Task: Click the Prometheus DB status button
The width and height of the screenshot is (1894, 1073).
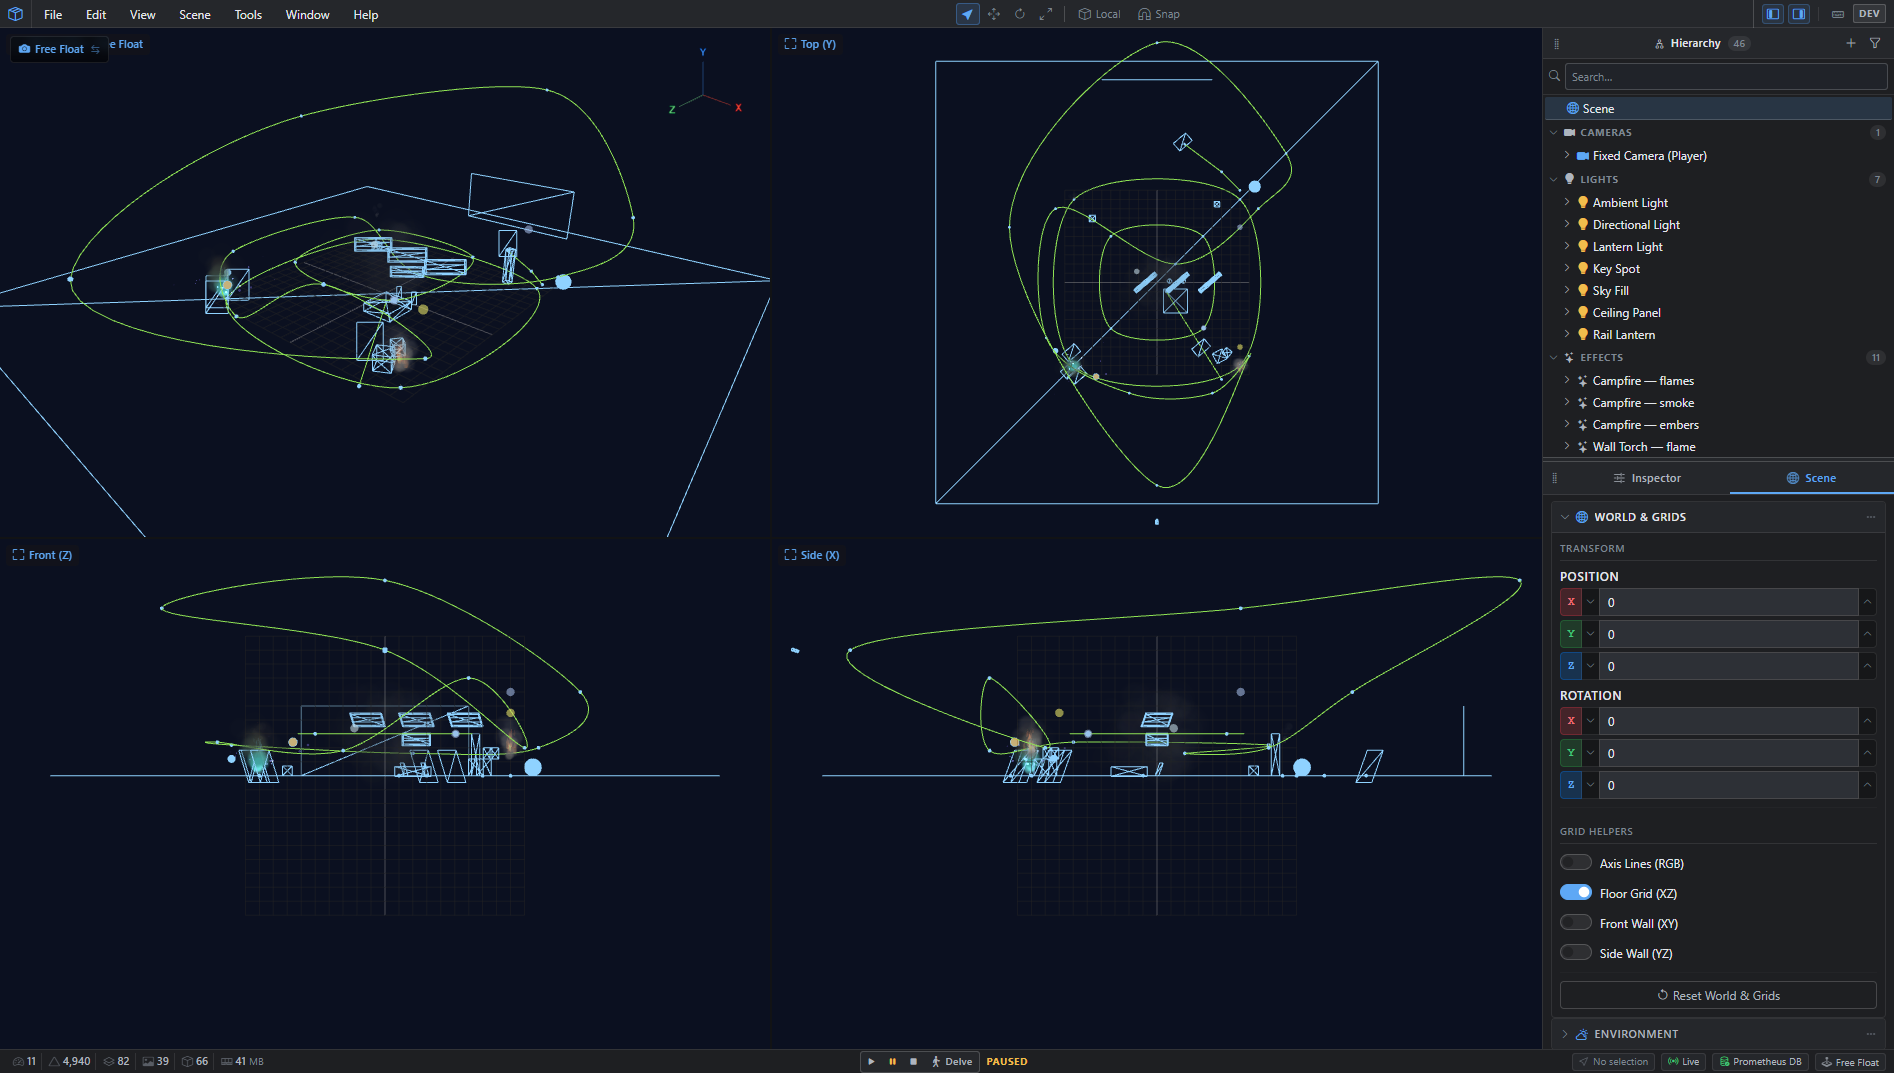Action: pos(1760,1062)
